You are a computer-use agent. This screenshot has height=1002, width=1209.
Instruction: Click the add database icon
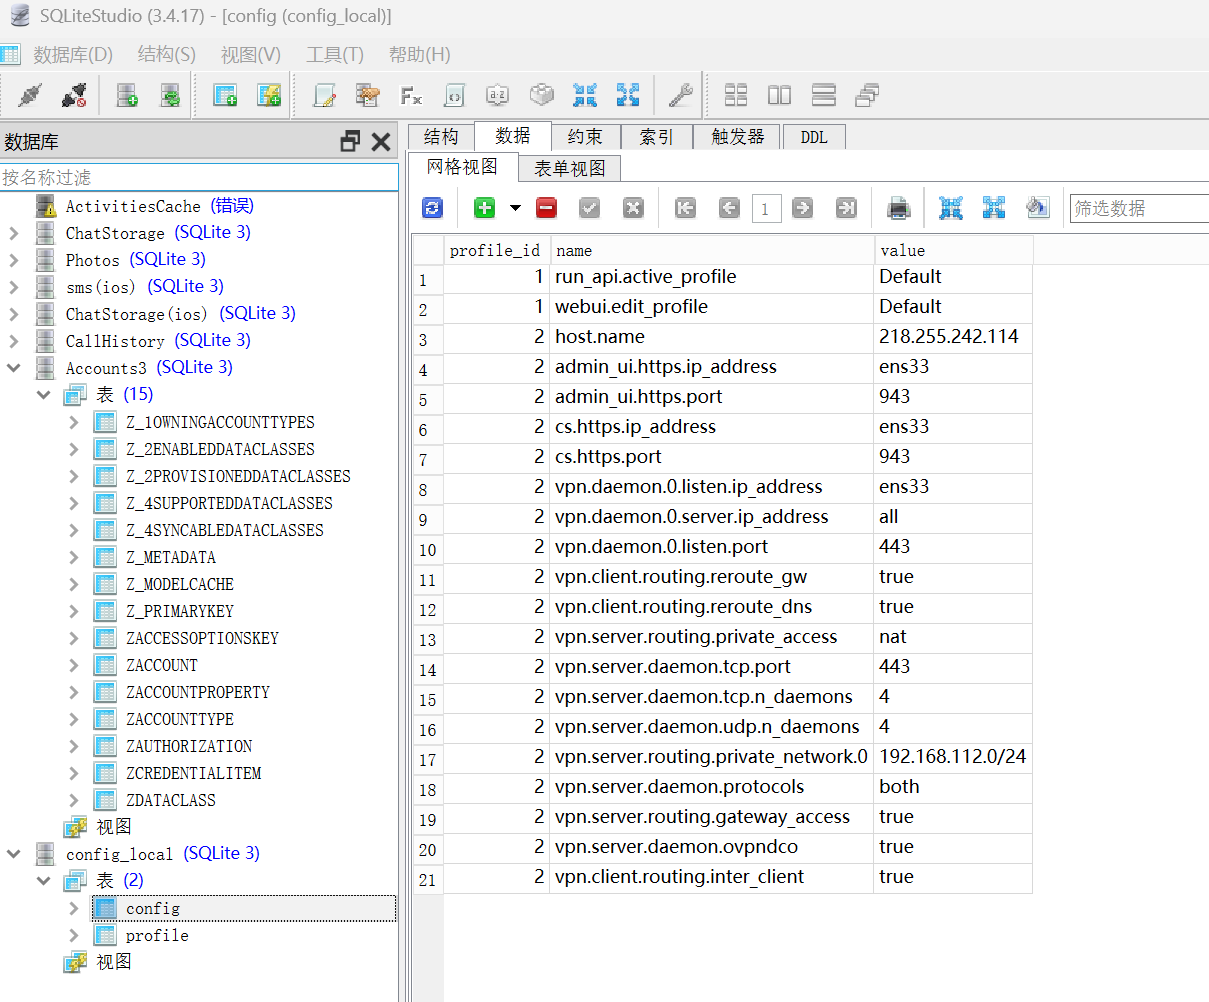127,95
